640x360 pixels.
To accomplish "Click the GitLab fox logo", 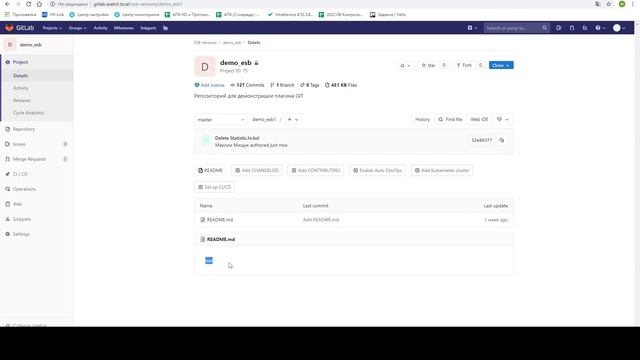I will (9, 28).
